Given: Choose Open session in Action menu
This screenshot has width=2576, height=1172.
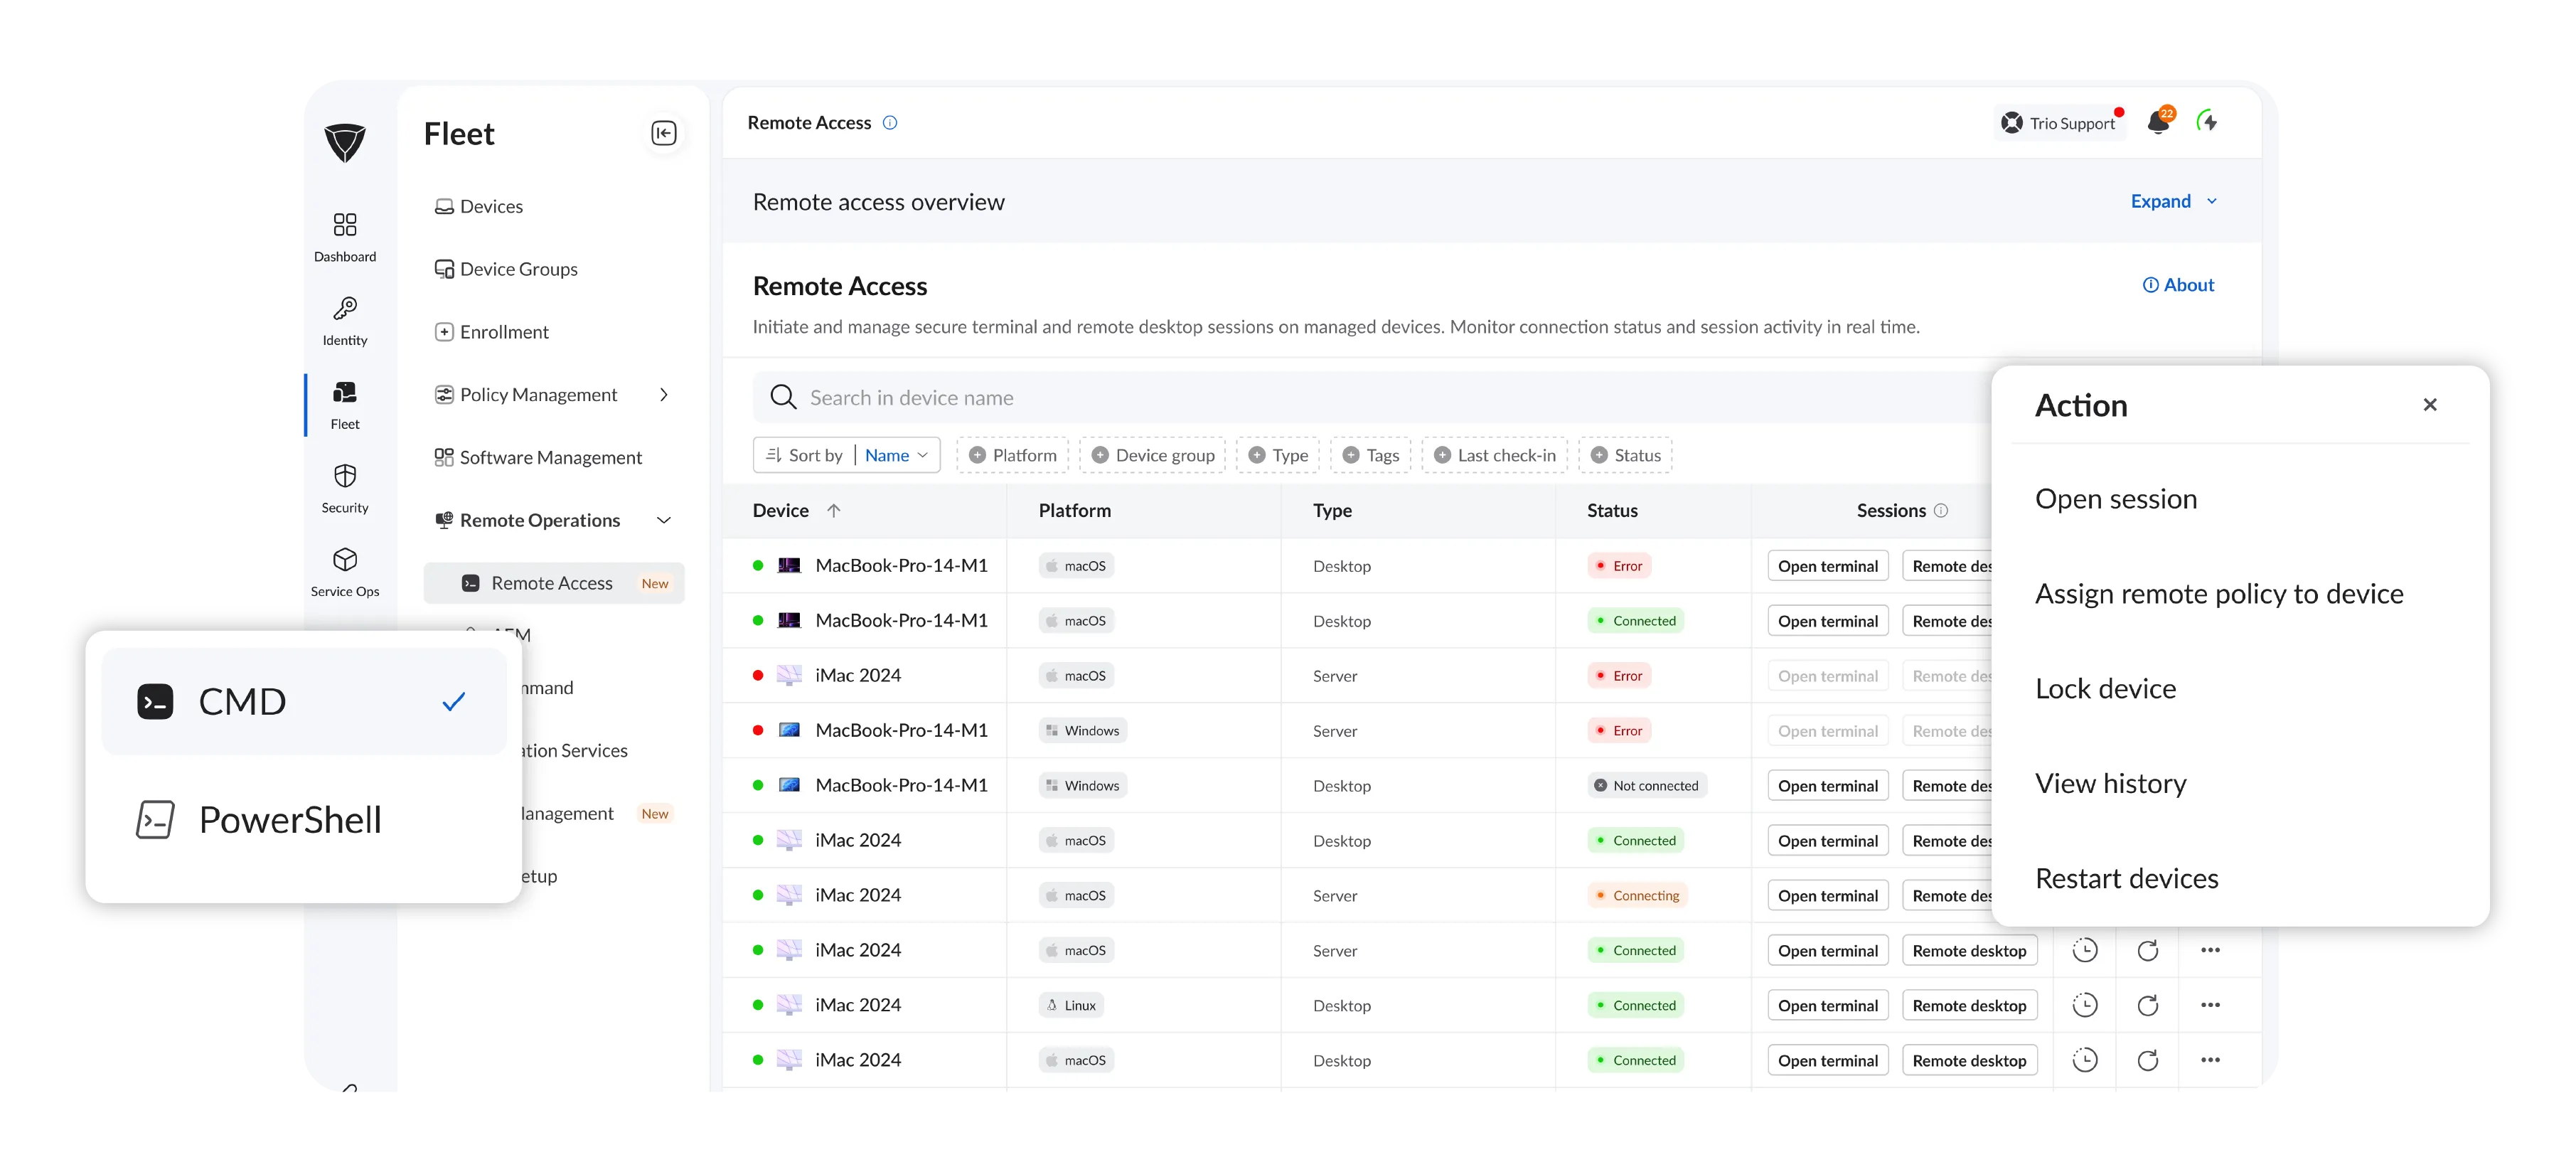Looking at the screenshot, I should pos(2116,499).
